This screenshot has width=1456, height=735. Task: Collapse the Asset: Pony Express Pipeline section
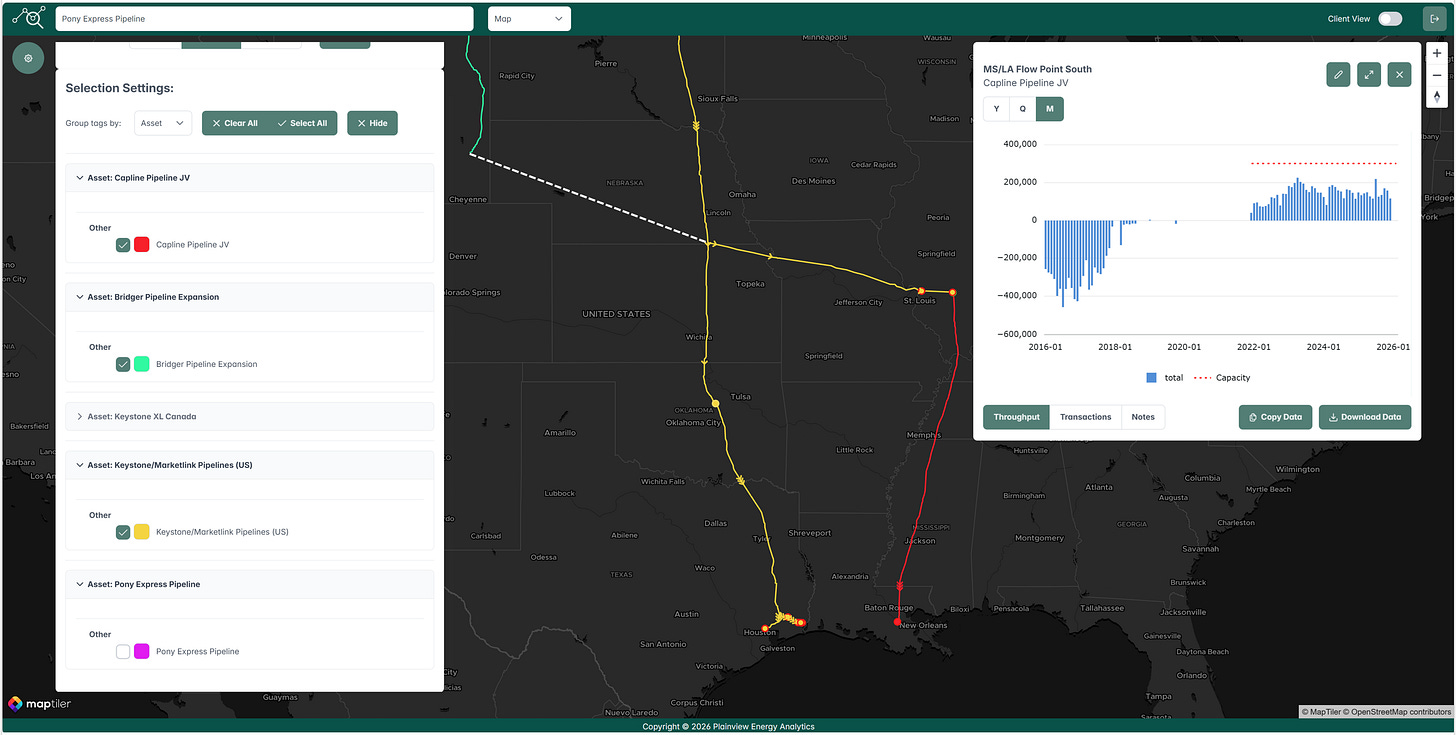pyautogui.click(x=250, y=584)
